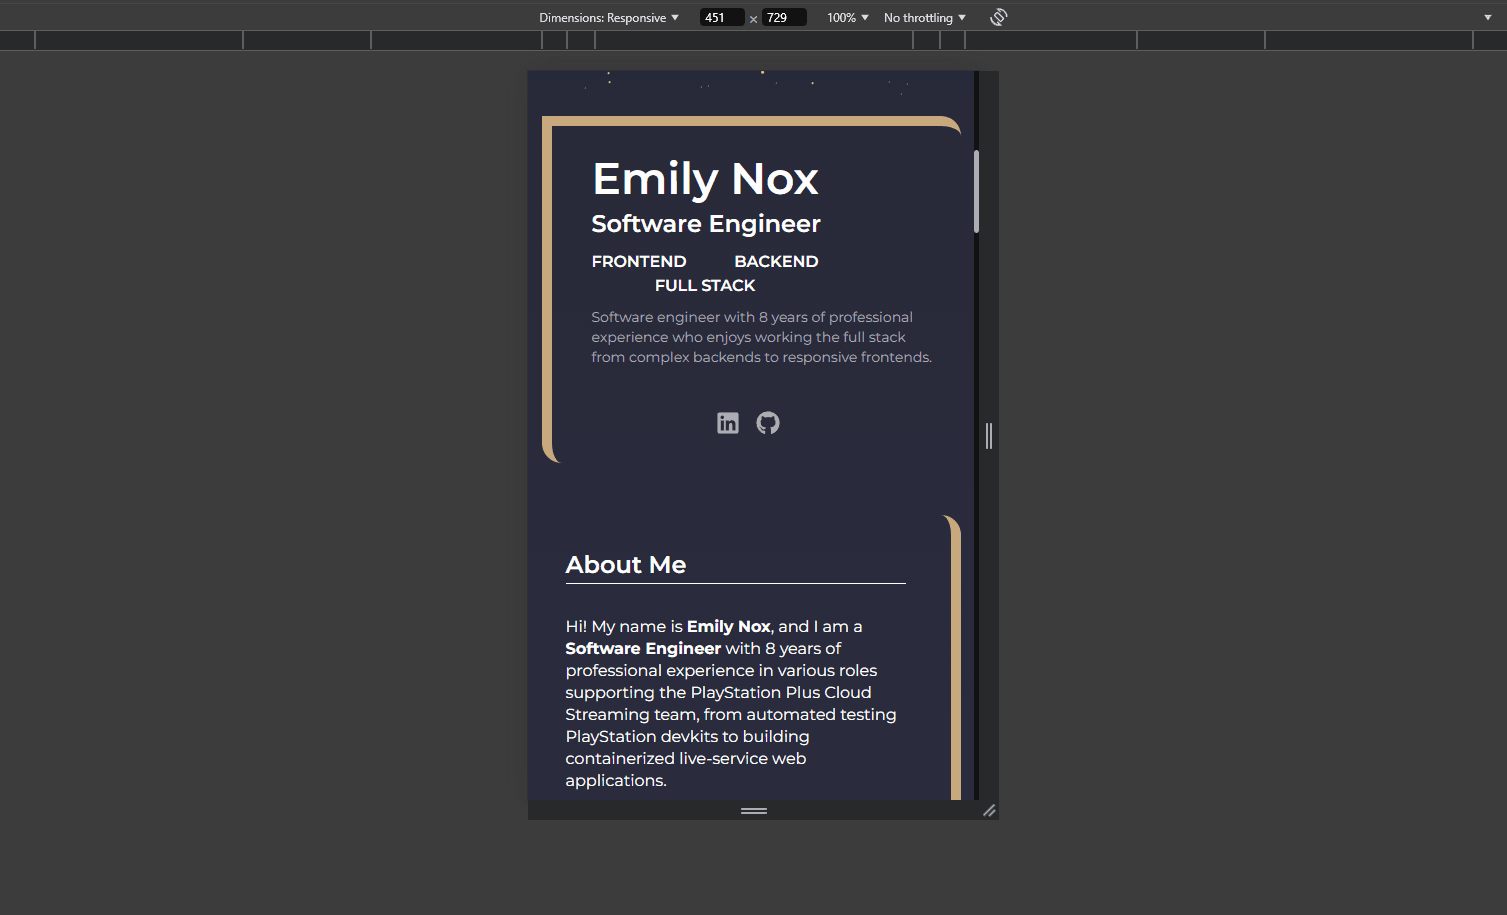Click the bottom viewport resize handle
The height and width of the screenshot is (915, 1507).
click(753, 810)
